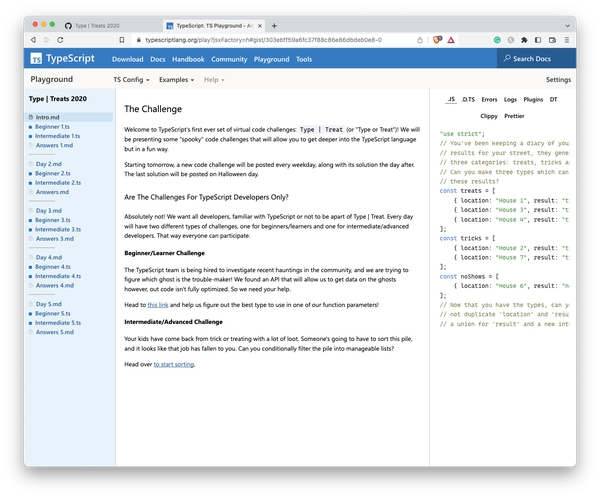Open the Examples dropdown menu
The width and height of the screenshot is (600, 498).
coord(178,79)
